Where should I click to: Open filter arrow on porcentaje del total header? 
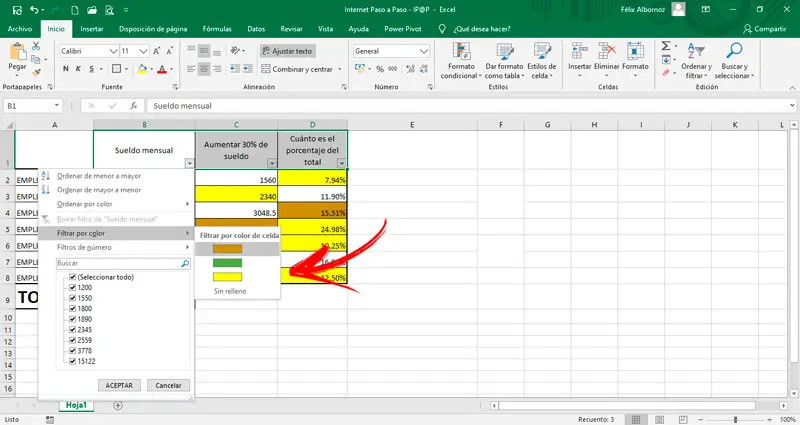pos(341,163)
